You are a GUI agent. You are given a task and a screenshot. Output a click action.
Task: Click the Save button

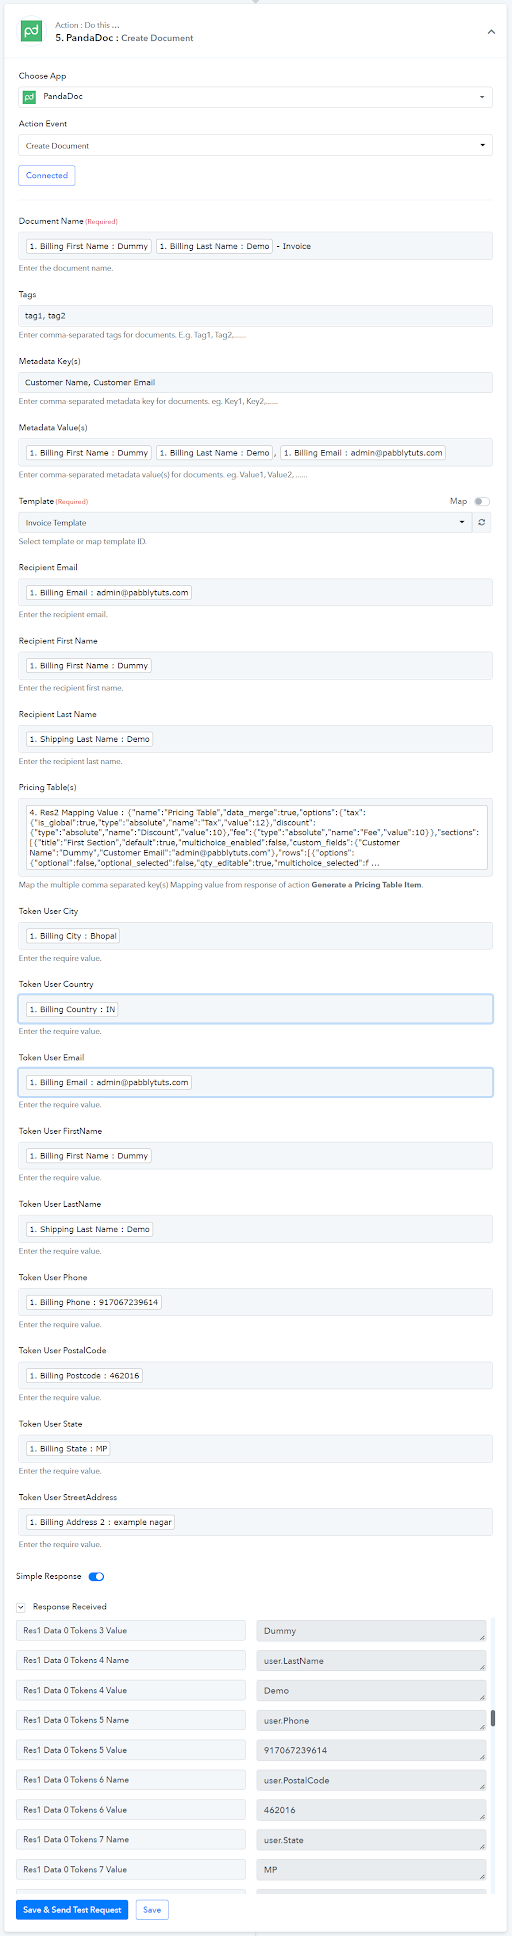pyautogui.click(x=152, y=1909)
